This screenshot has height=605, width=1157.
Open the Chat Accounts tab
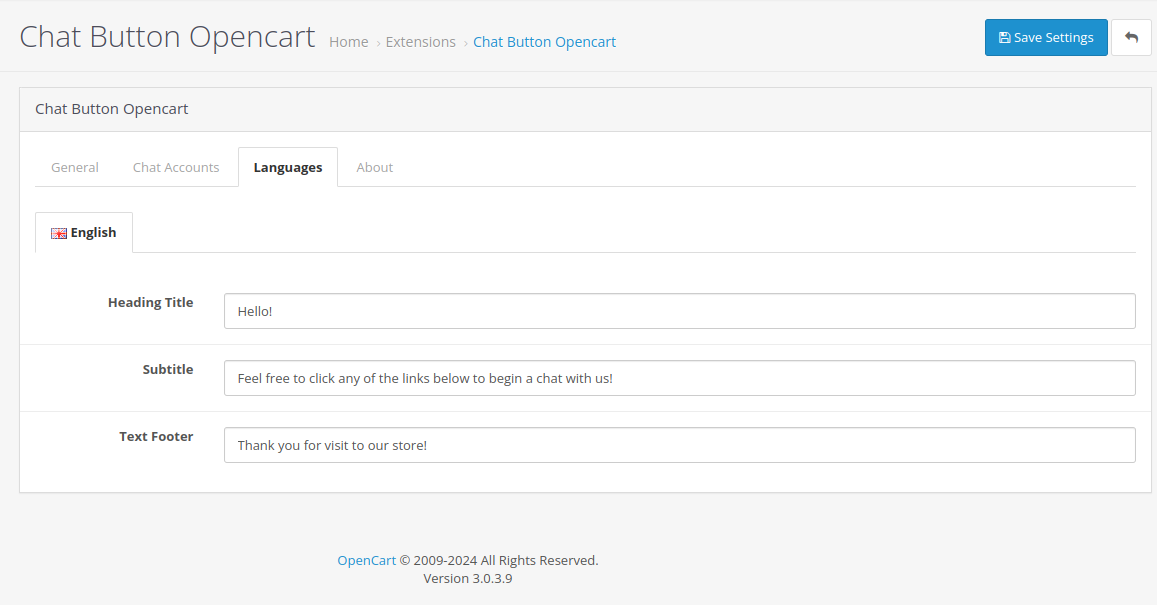click(176, 167)
